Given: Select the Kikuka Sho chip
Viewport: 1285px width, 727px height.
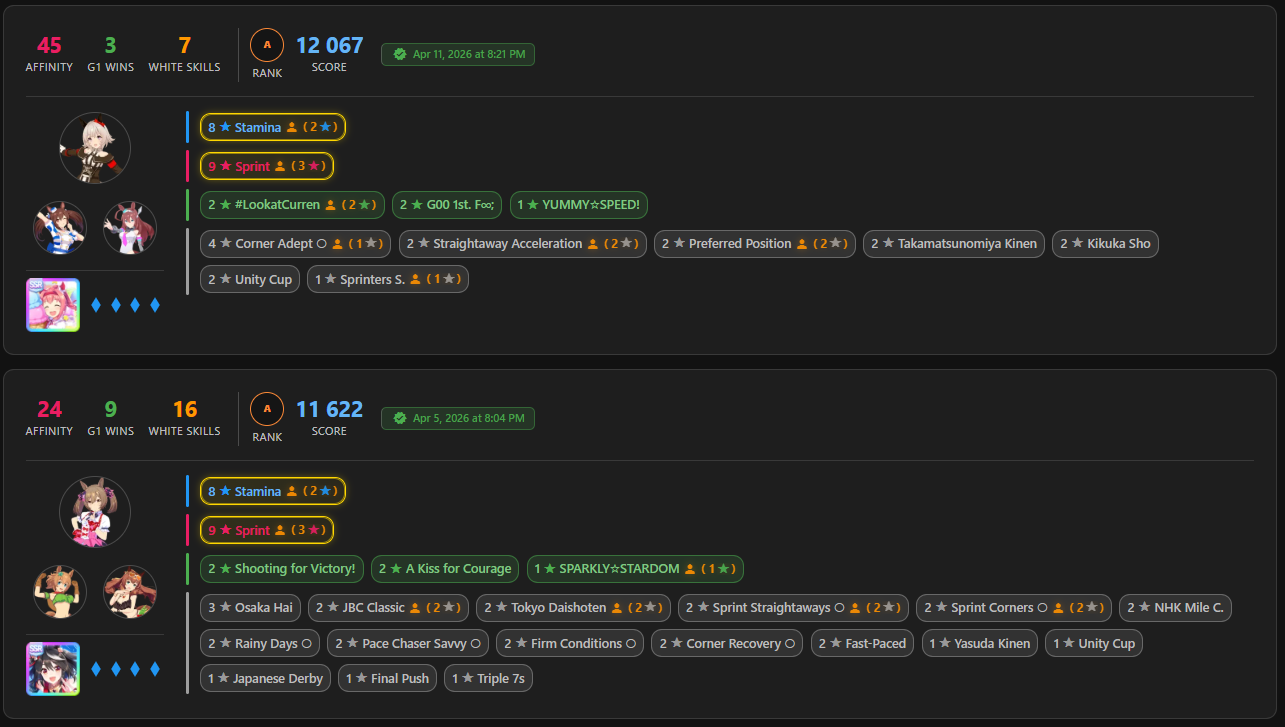Looking at the screenshot, I should (x=1105, y=243).
